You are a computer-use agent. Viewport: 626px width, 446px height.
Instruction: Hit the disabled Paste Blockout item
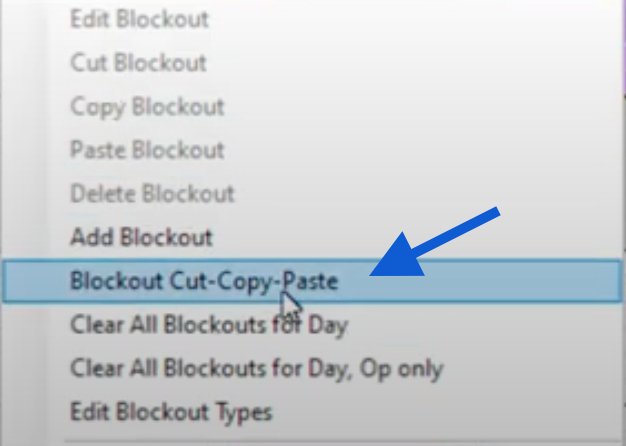(x=147, y=150)
